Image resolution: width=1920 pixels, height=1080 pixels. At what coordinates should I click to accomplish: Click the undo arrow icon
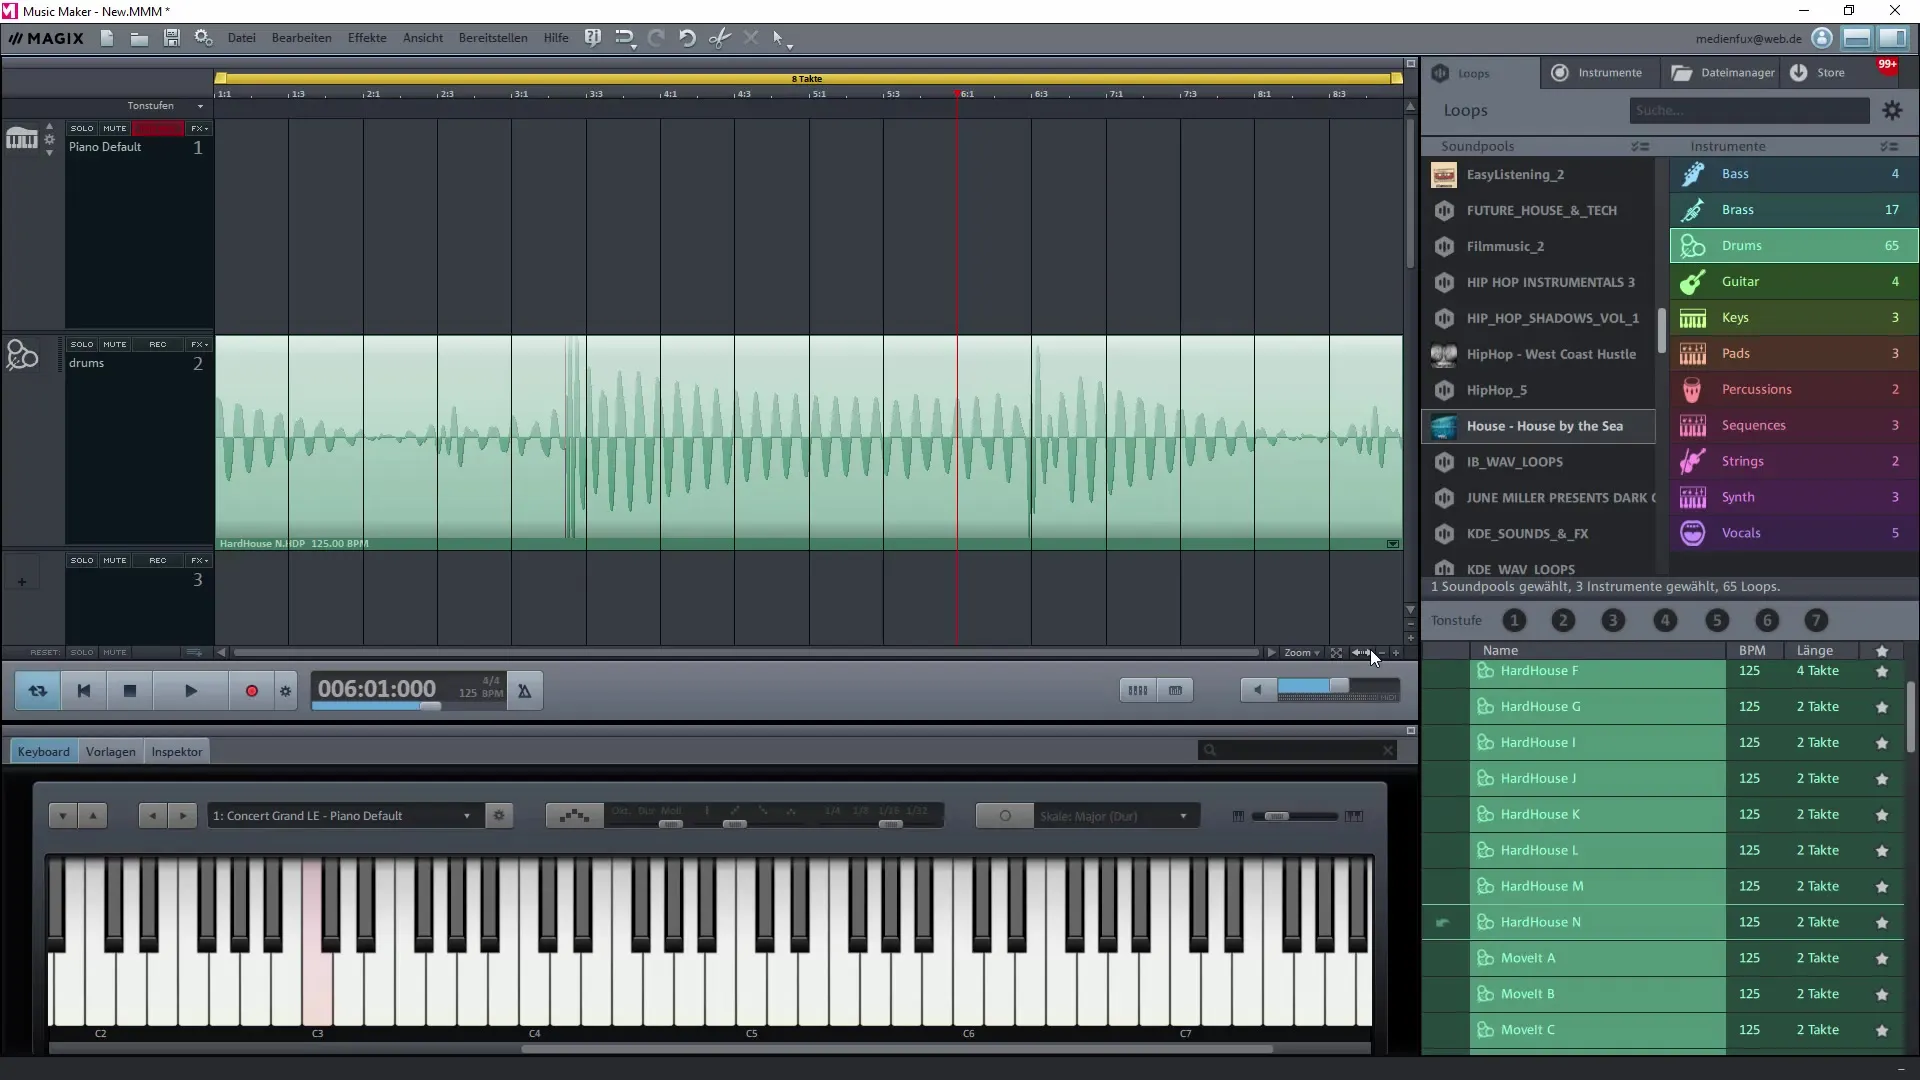[687, 38]
